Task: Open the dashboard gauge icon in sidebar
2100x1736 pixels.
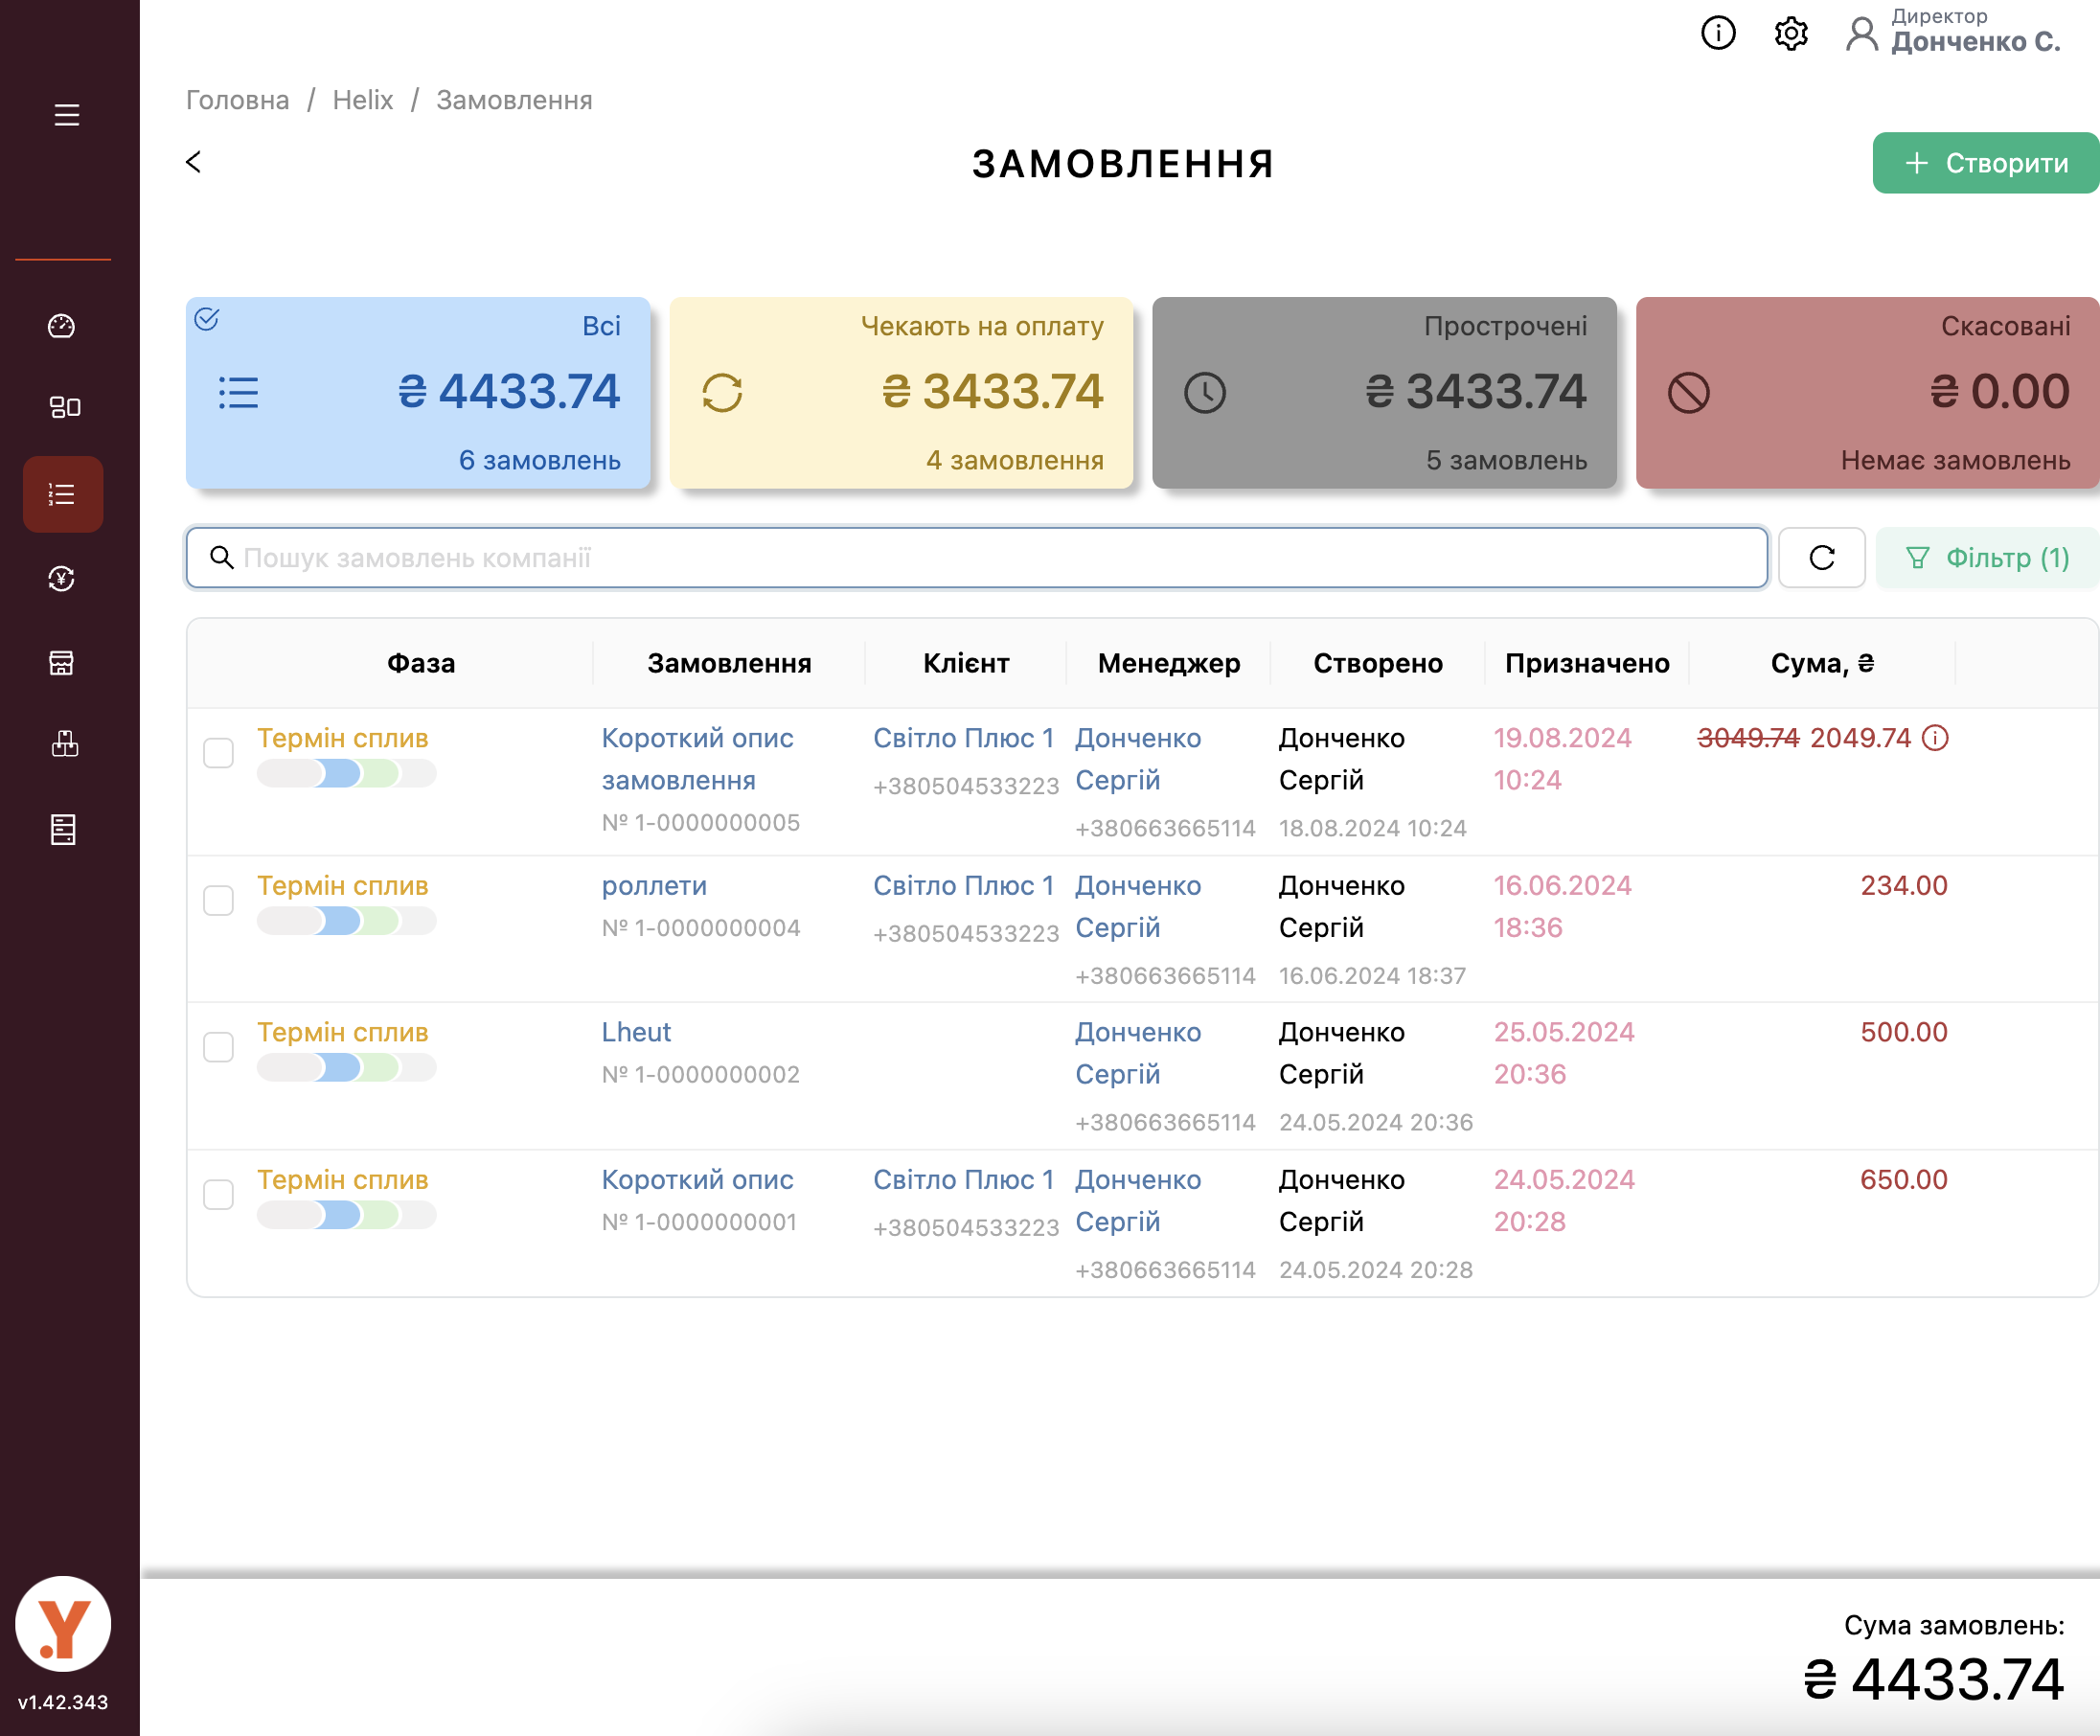Action: [x=62, y=326]
